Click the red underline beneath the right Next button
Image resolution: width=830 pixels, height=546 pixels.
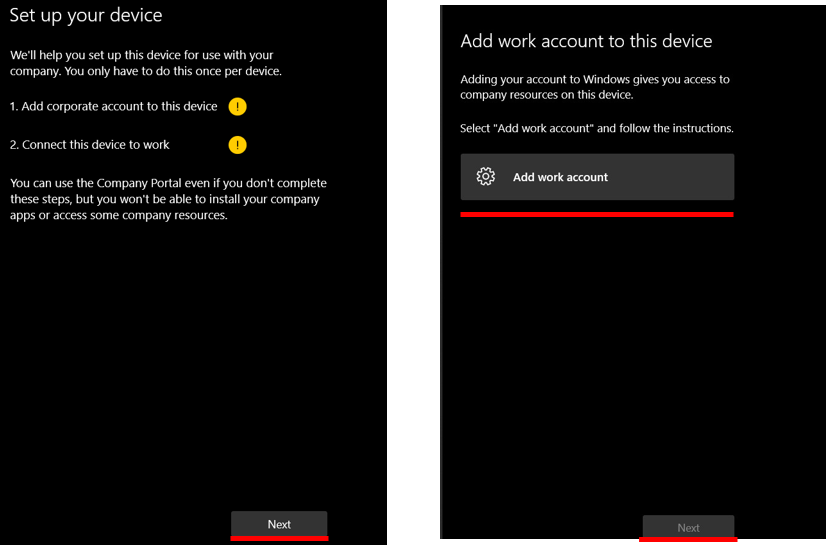tap(688, 540)
